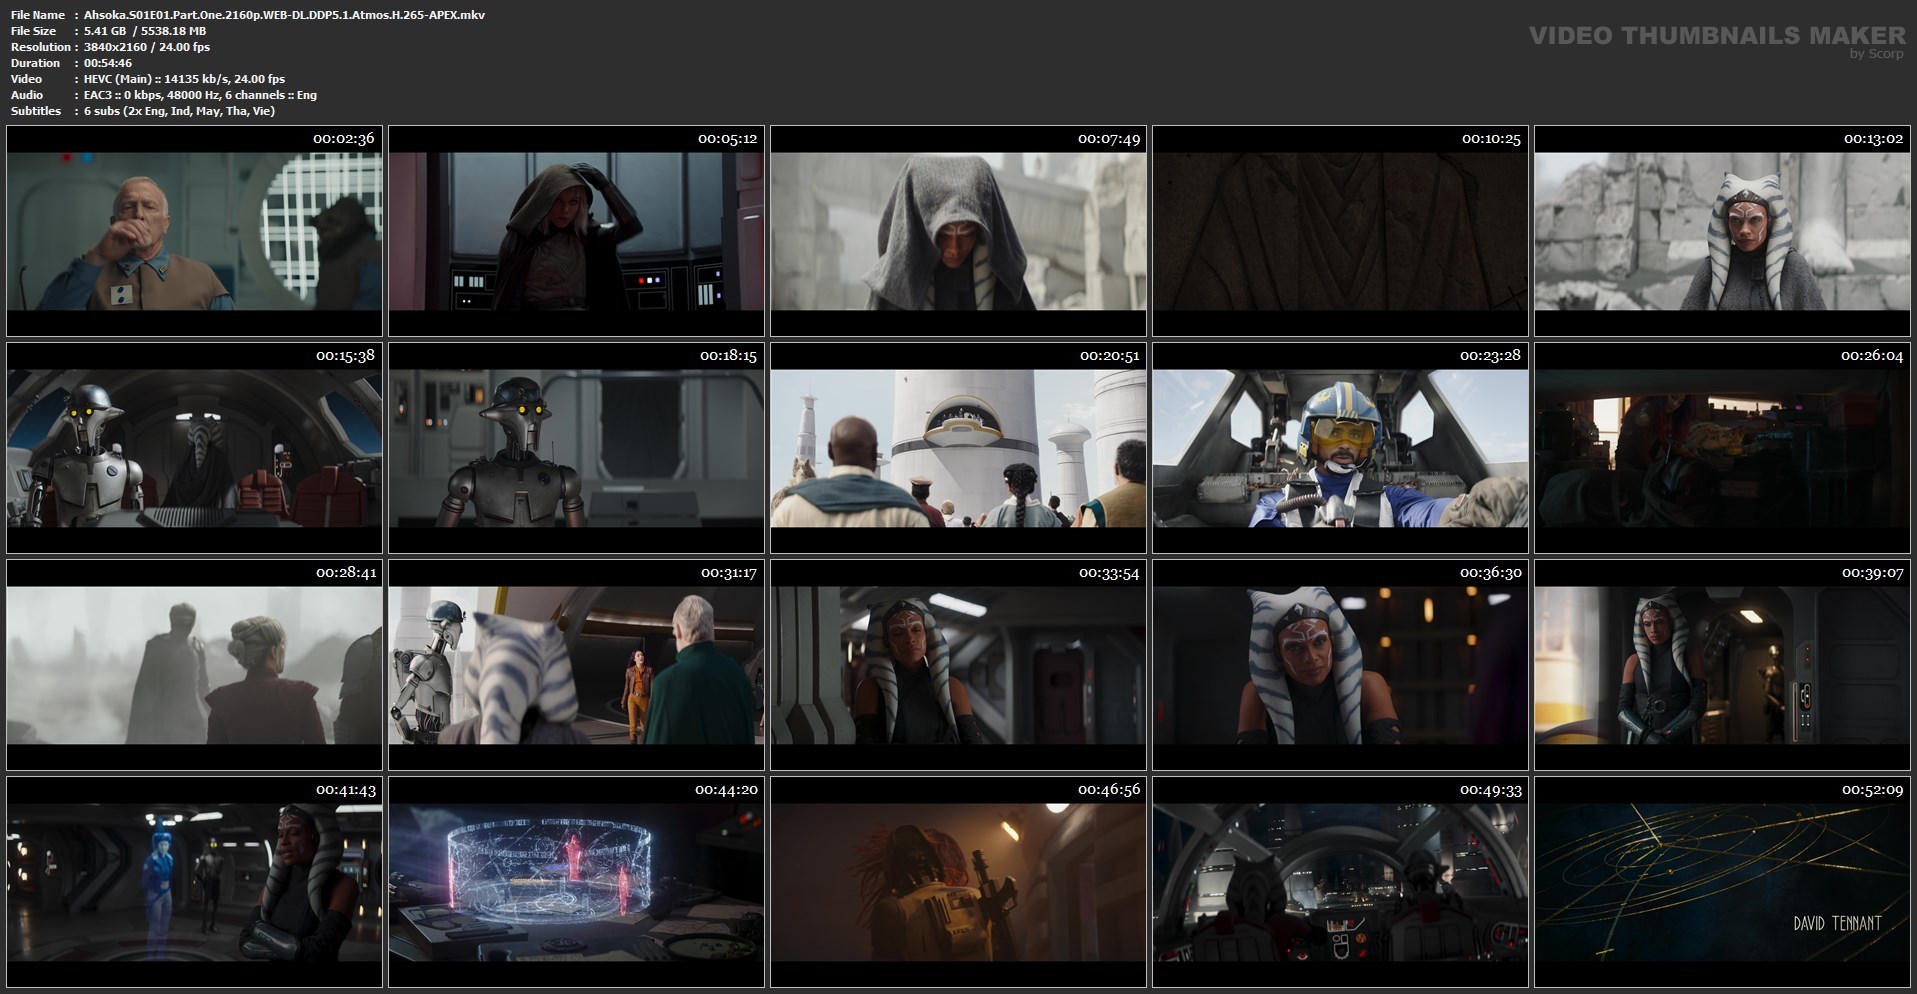Open the pilot thumbnail at 00:23:28
This screenshot has width=1917, height=994.
[x=1340, y=448]
